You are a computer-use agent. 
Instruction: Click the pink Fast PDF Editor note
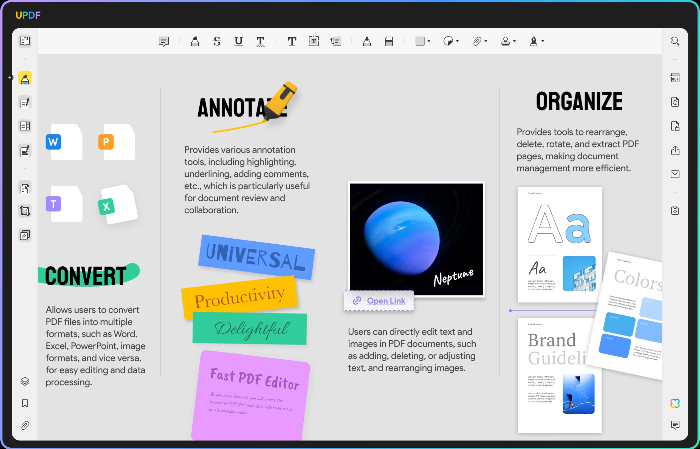point(251,395)
